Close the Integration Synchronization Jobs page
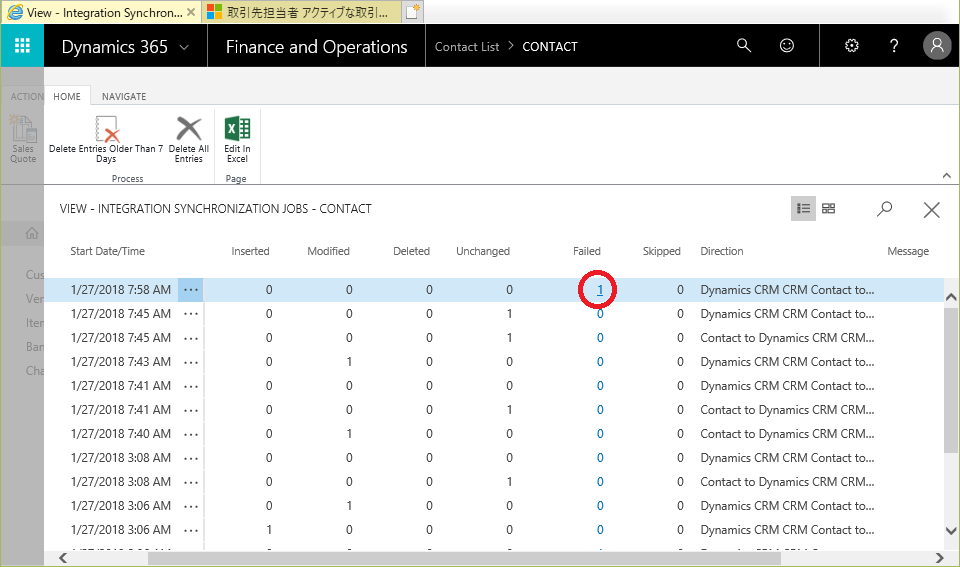The image size is (960, 567). 931,210
